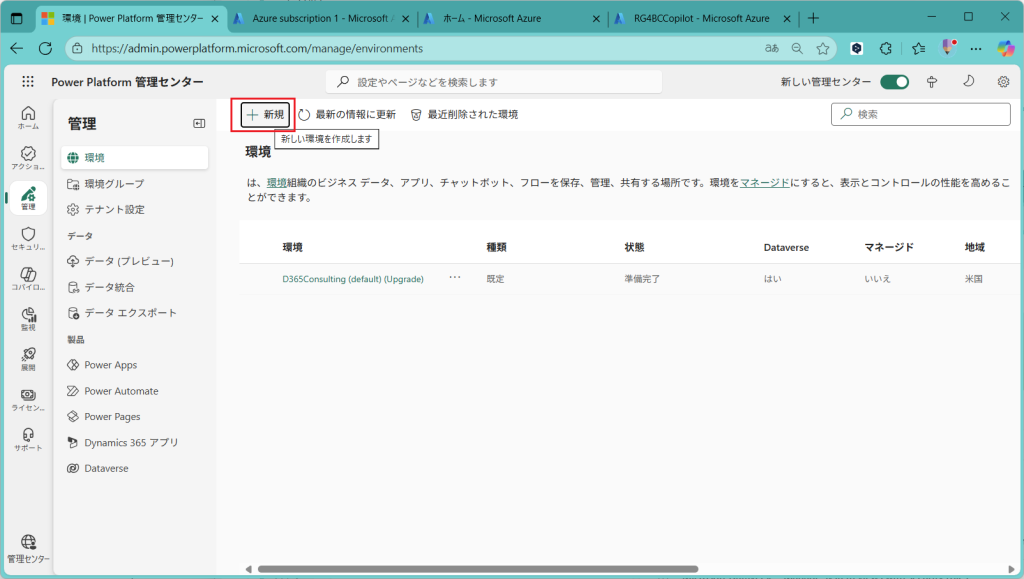
Task: Open the browser Copilot icon
Action: click(1006, 48)
